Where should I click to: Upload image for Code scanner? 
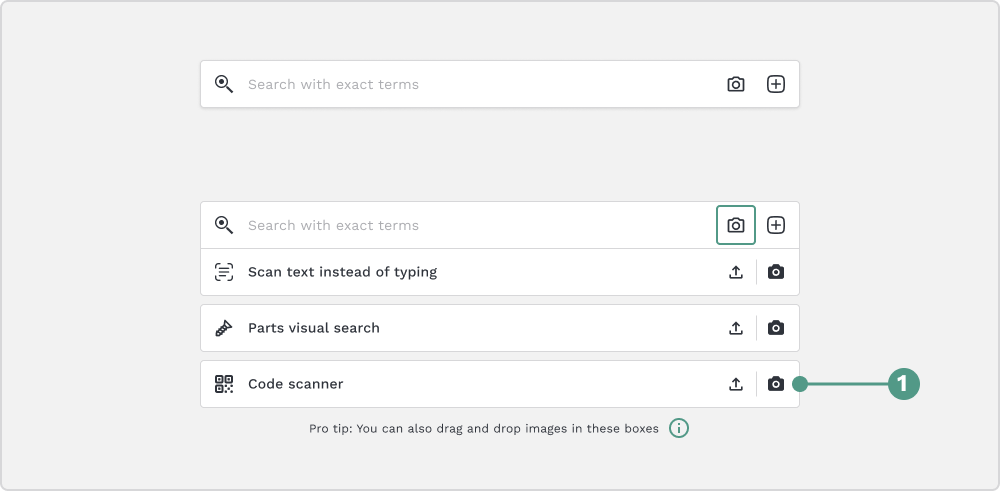[736, 384]
